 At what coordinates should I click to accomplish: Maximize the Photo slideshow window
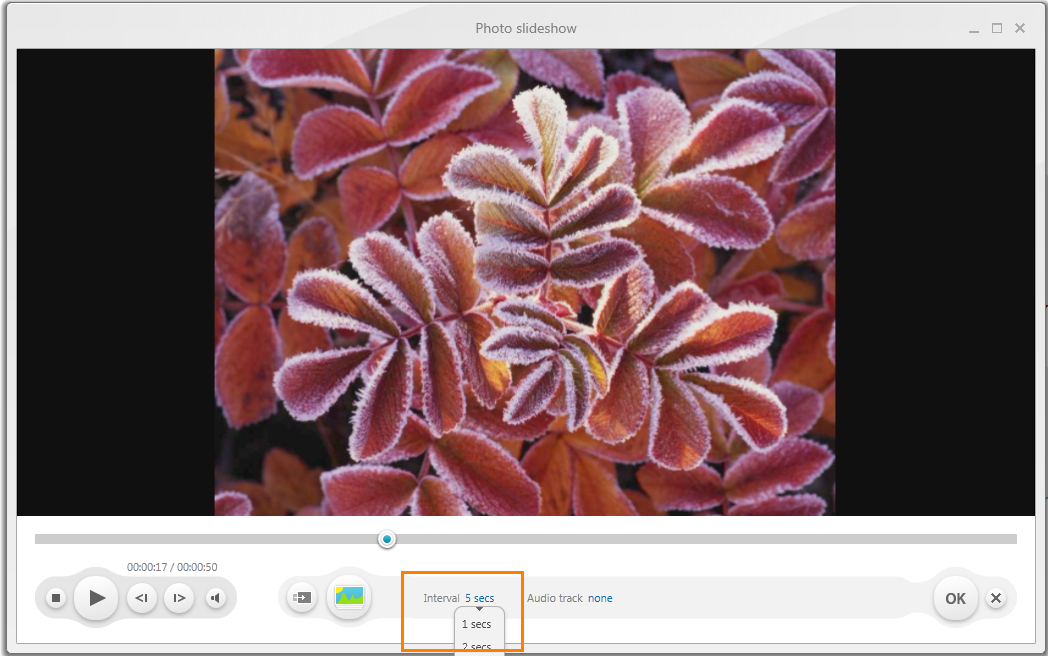997,28
